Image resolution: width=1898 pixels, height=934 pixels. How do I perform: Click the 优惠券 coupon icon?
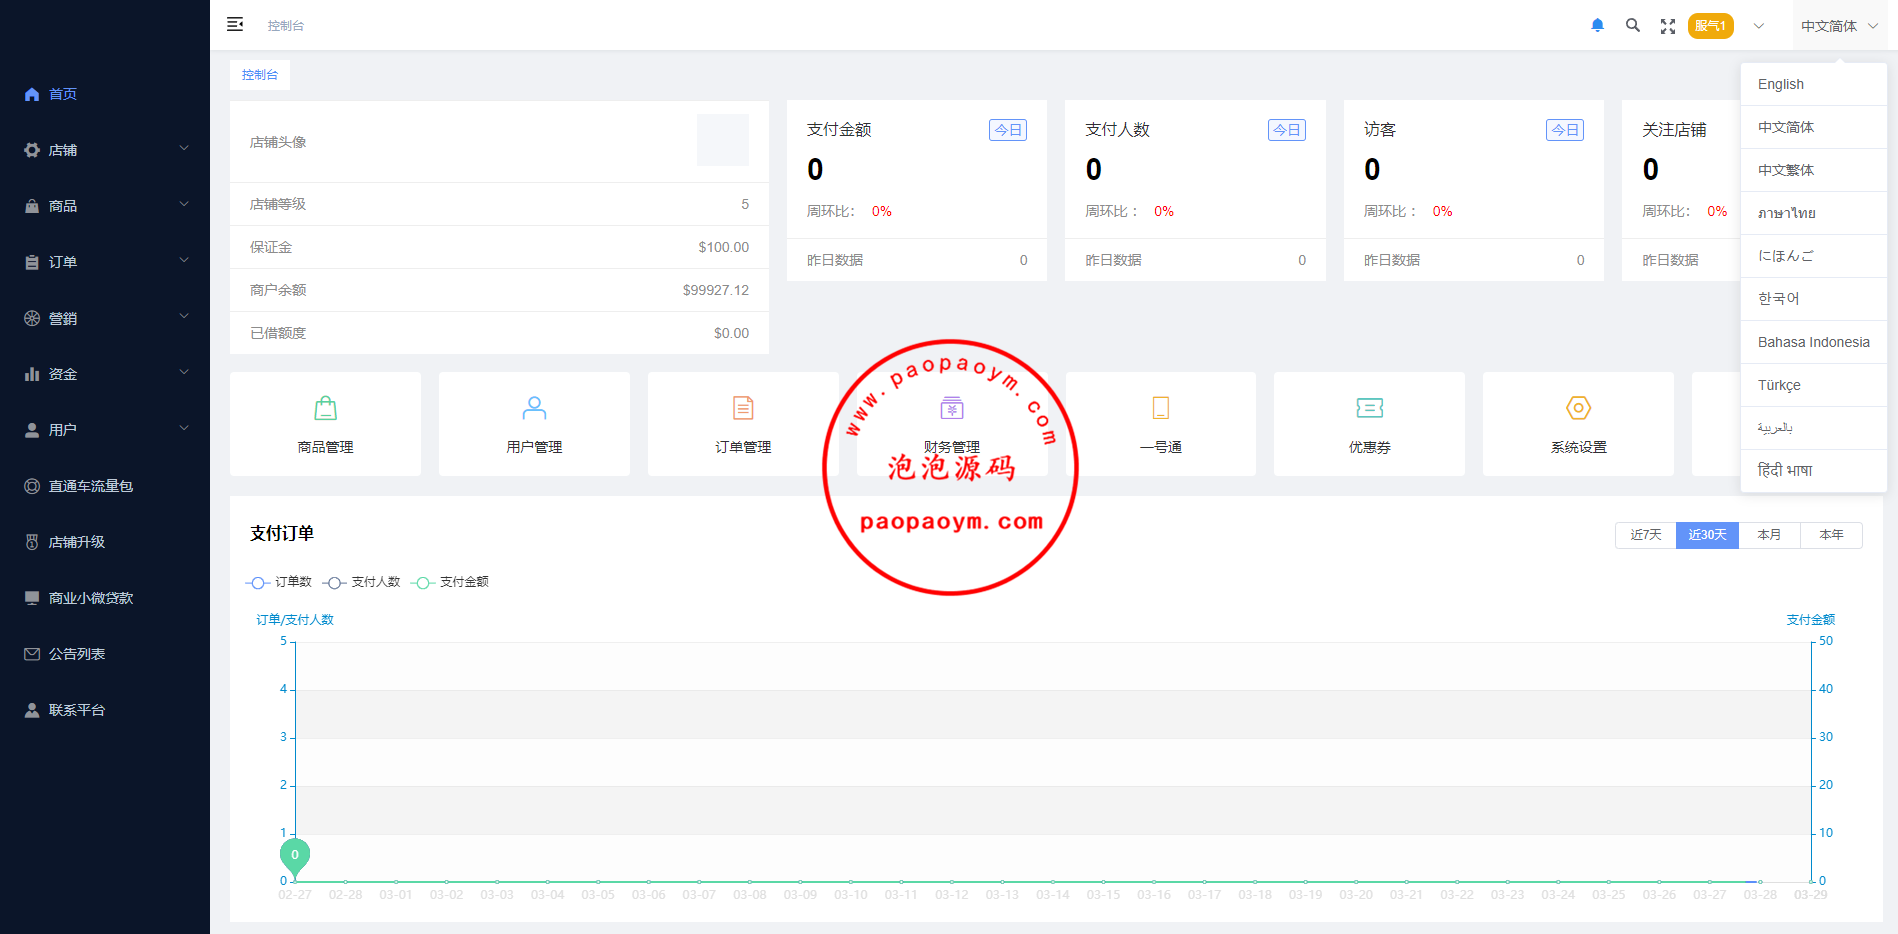[1369, 408]
